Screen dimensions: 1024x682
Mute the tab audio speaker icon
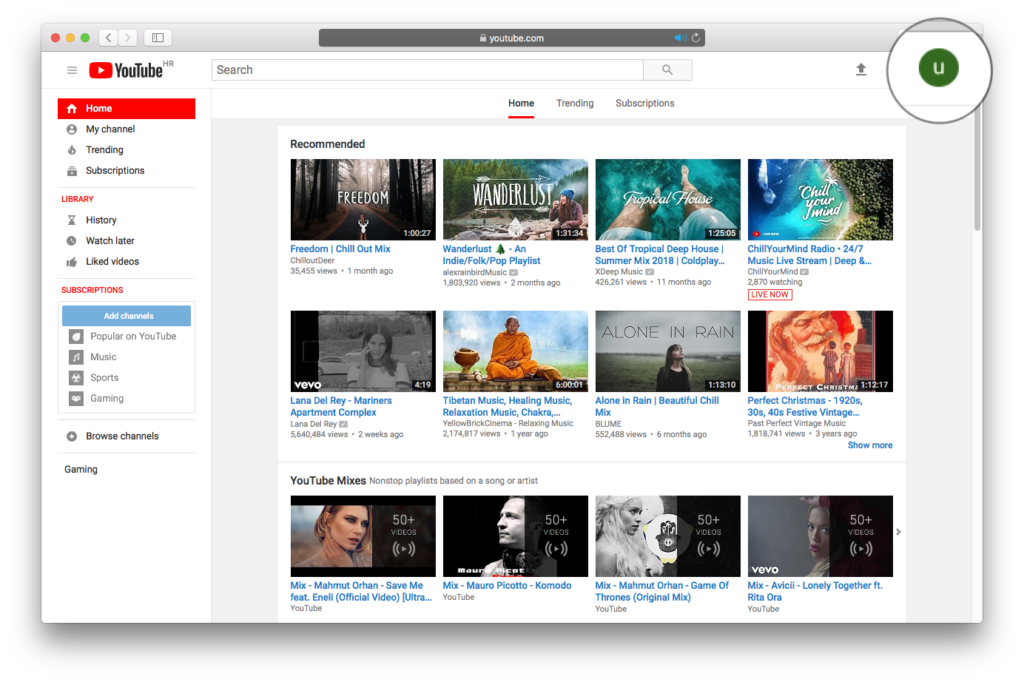click(680, 38)
